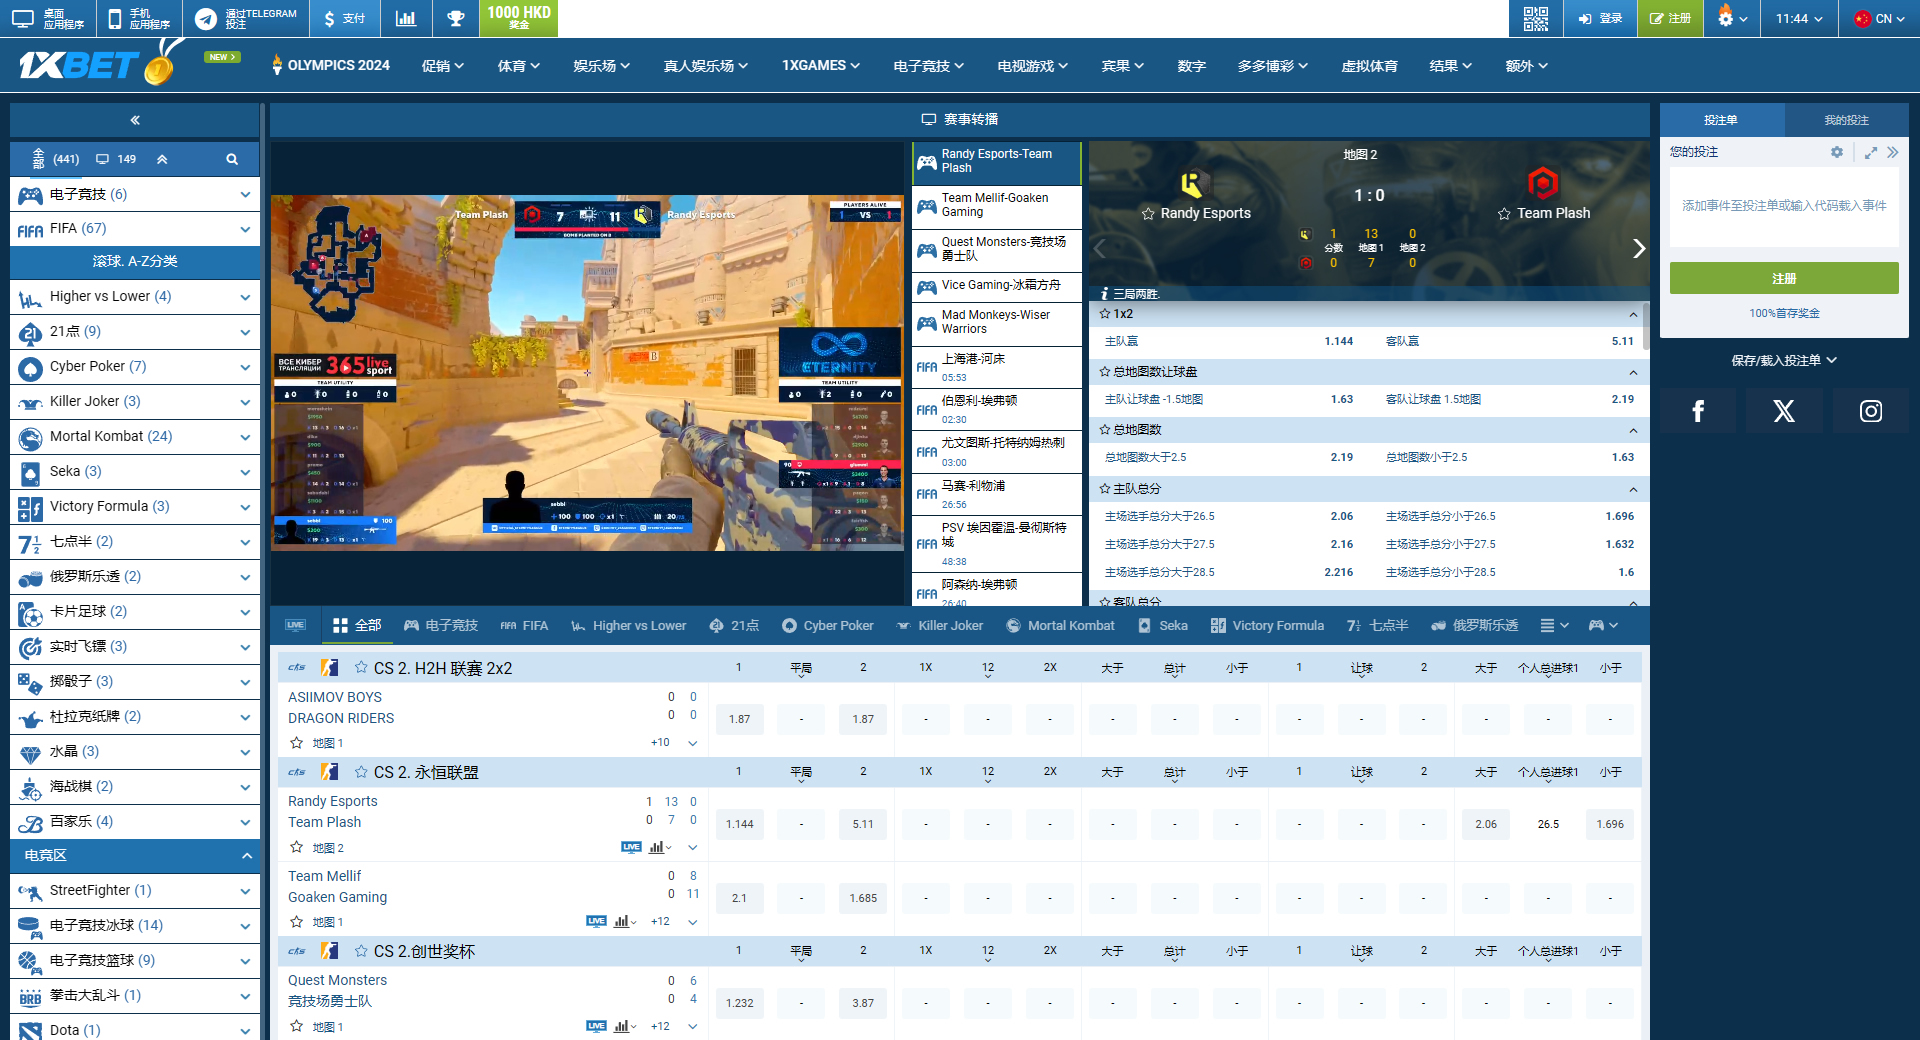Click 1000 HKD bonus button
The height and width of the screenshot is (1040, 1920).
518,18
